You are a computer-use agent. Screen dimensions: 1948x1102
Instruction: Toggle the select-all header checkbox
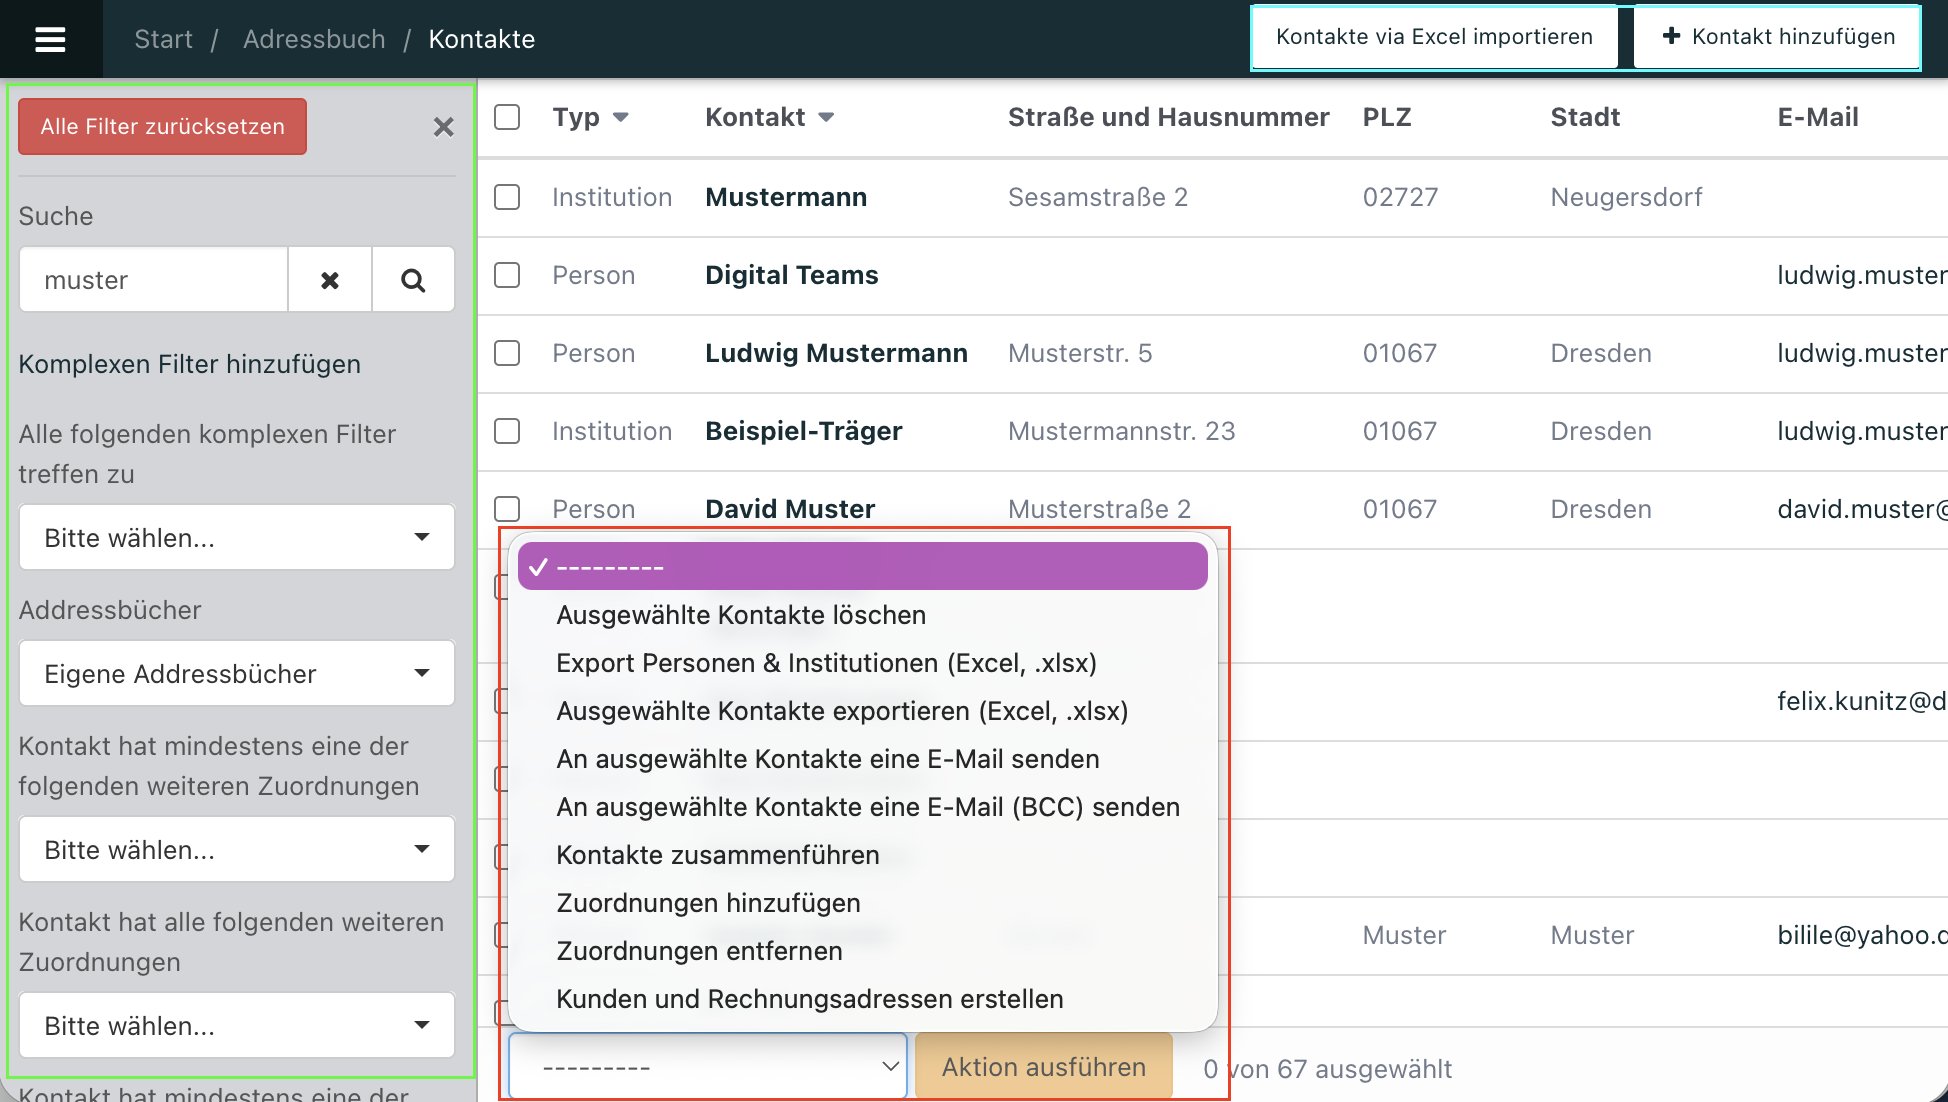pos(507,117)
